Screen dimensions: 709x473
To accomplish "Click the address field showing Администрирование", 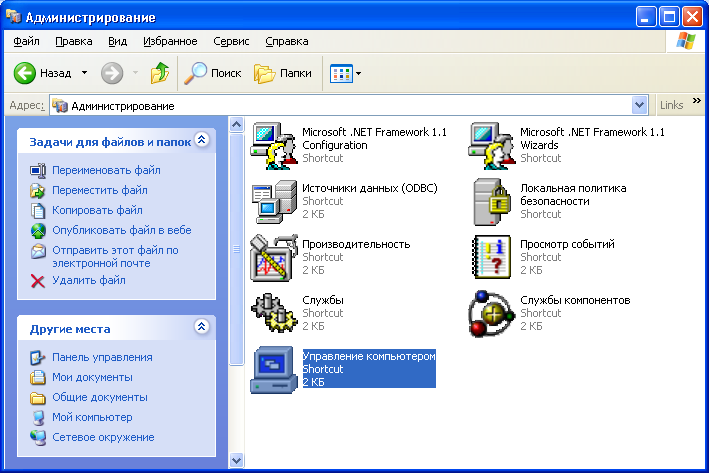I will tap(340, 106).
